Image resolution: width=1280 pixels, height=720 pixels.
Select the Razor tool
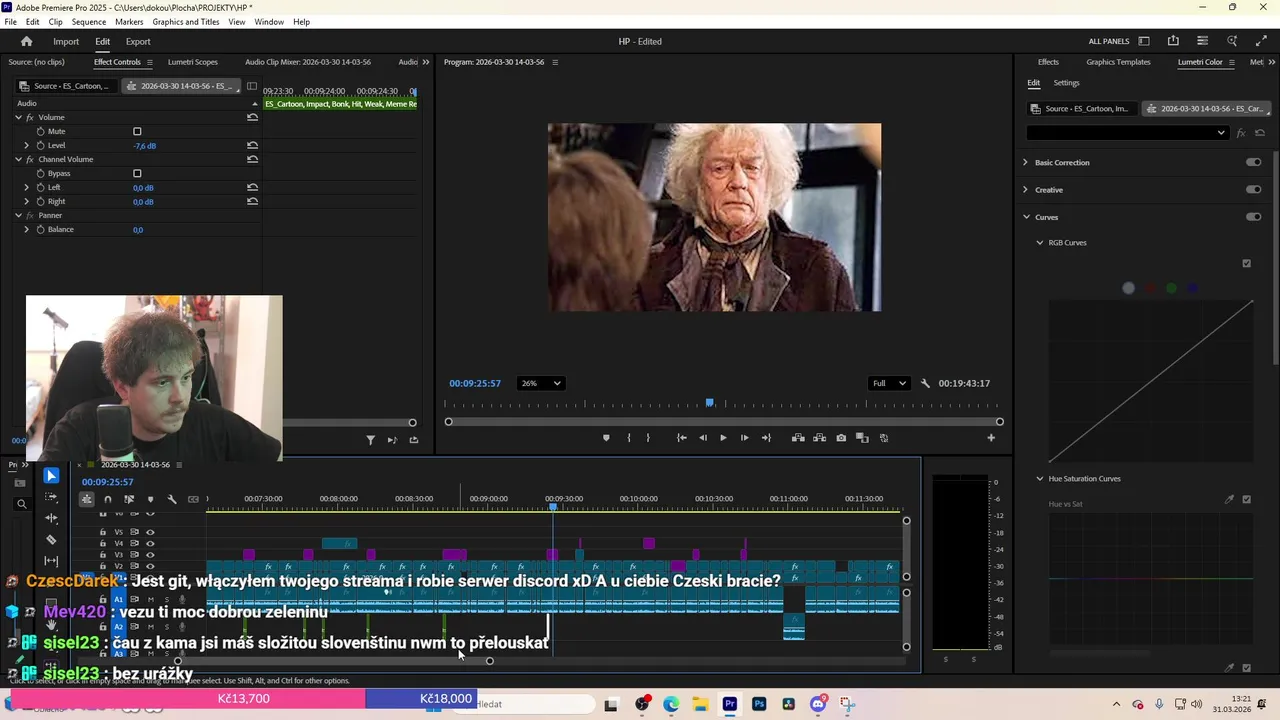pyautogui.click(x=51, y=539)
